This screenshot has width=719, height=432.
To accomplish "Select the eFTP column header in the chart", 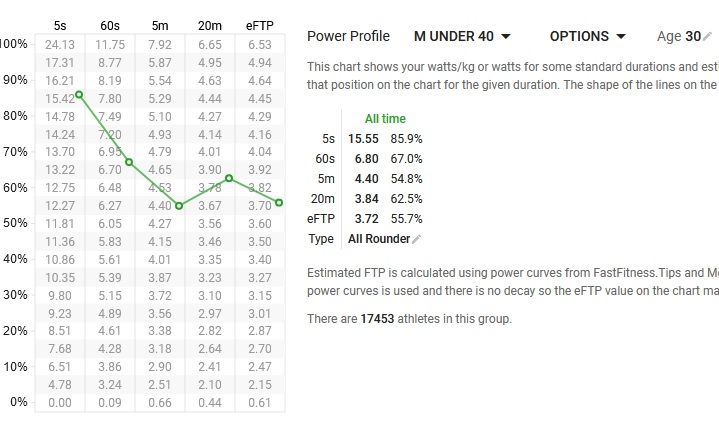I will [x=259, y=25].
